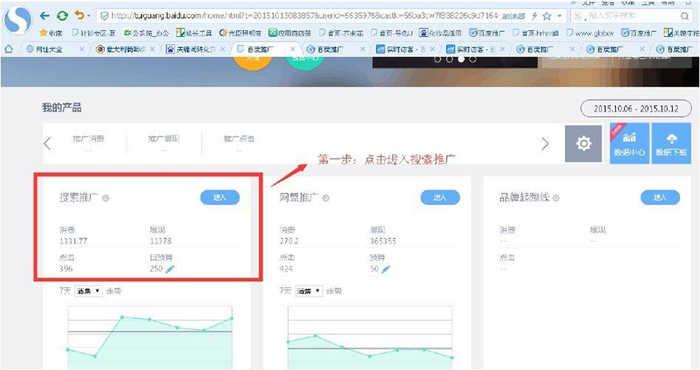Open the 化妆品通用 bookmark
This screenshot has height=370, width=700.
(440, 33)
